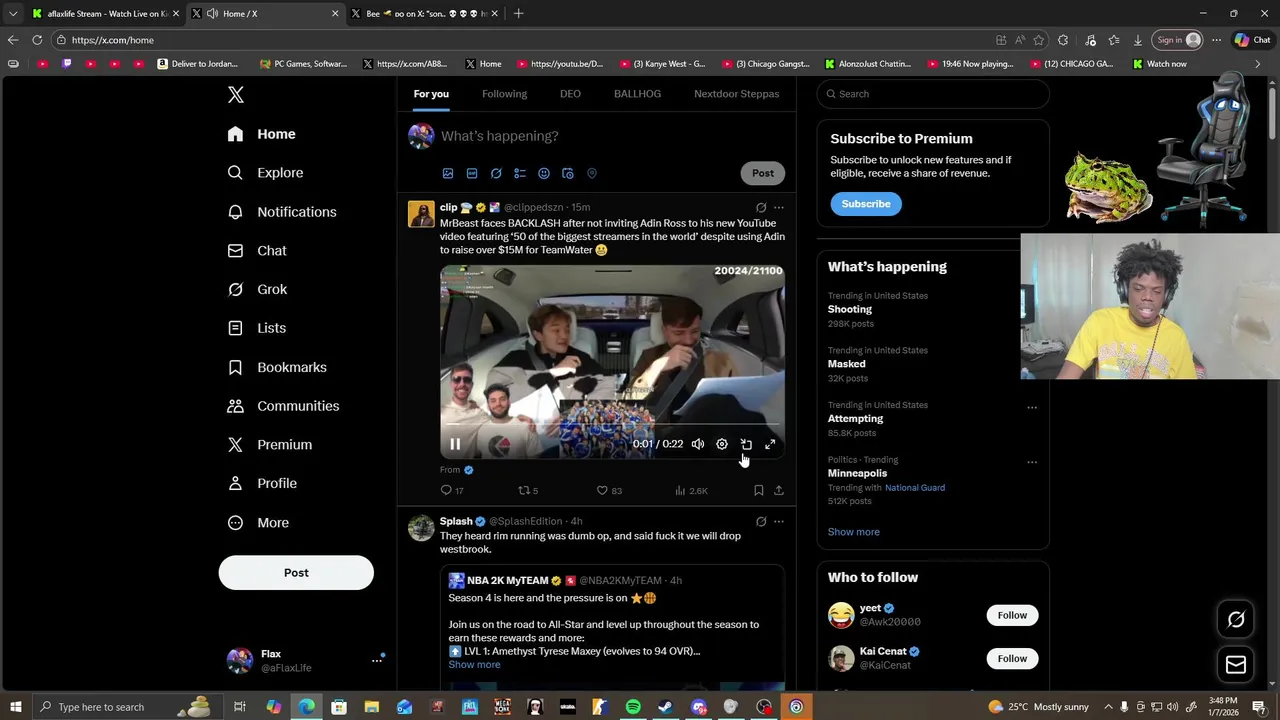This screenshot has width=1280, height=720.
Task: Open Minneapolis trending topic
Action: coord(857,473)
